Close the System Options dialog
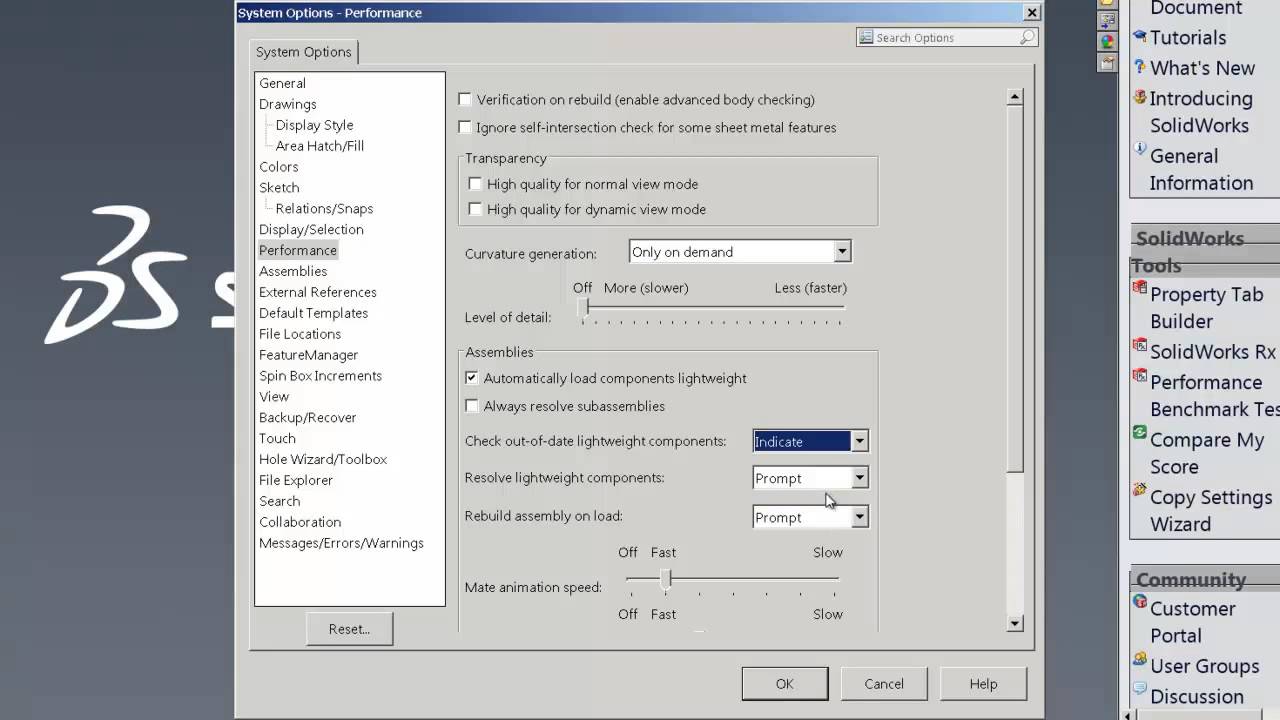The width and height of the screenshot is (1280, 720). (1032, 12)
